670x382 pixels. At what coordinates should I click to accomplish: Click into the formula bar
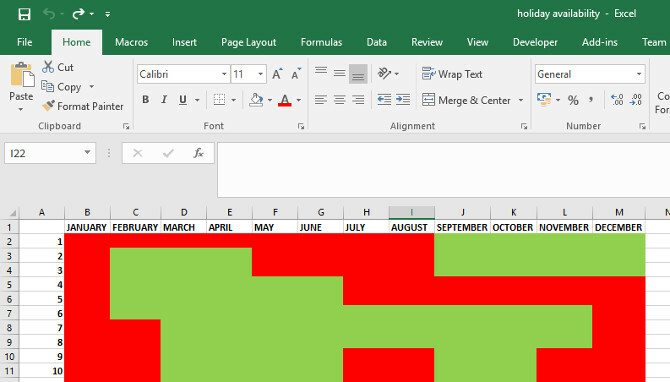pos(444,170)
